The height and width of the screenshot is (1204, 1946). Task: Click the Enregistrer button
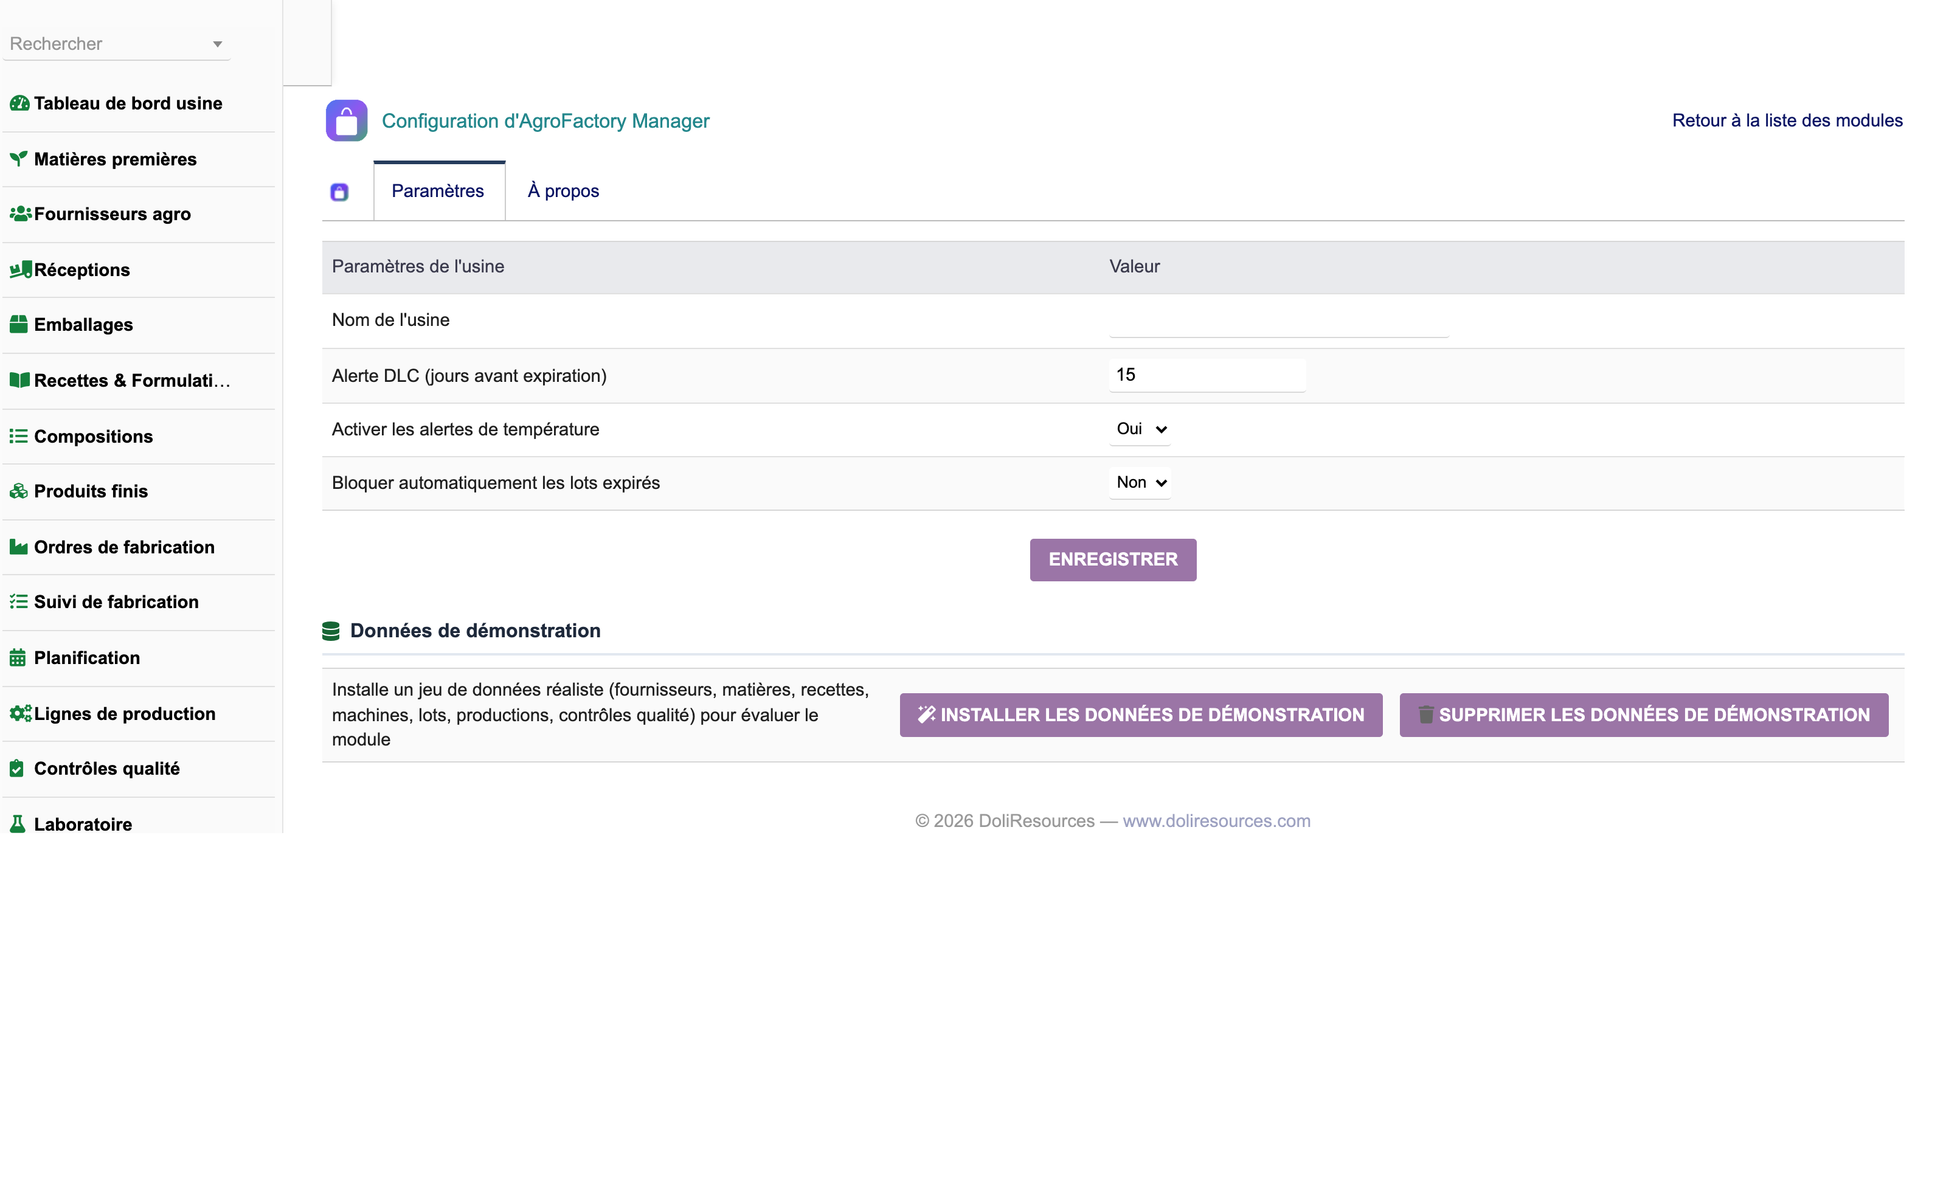[x=1113, y=560]
